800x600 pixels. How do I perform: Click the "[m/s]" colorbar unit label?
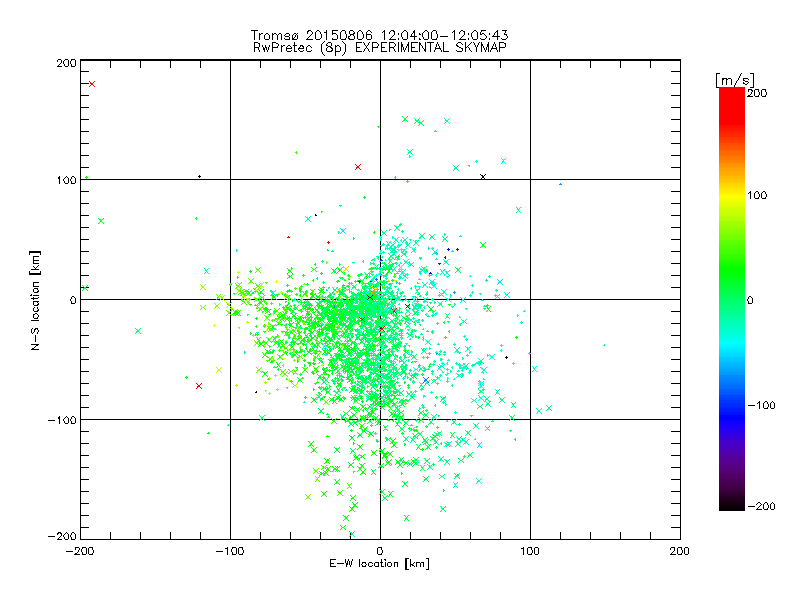click(734, 80)
